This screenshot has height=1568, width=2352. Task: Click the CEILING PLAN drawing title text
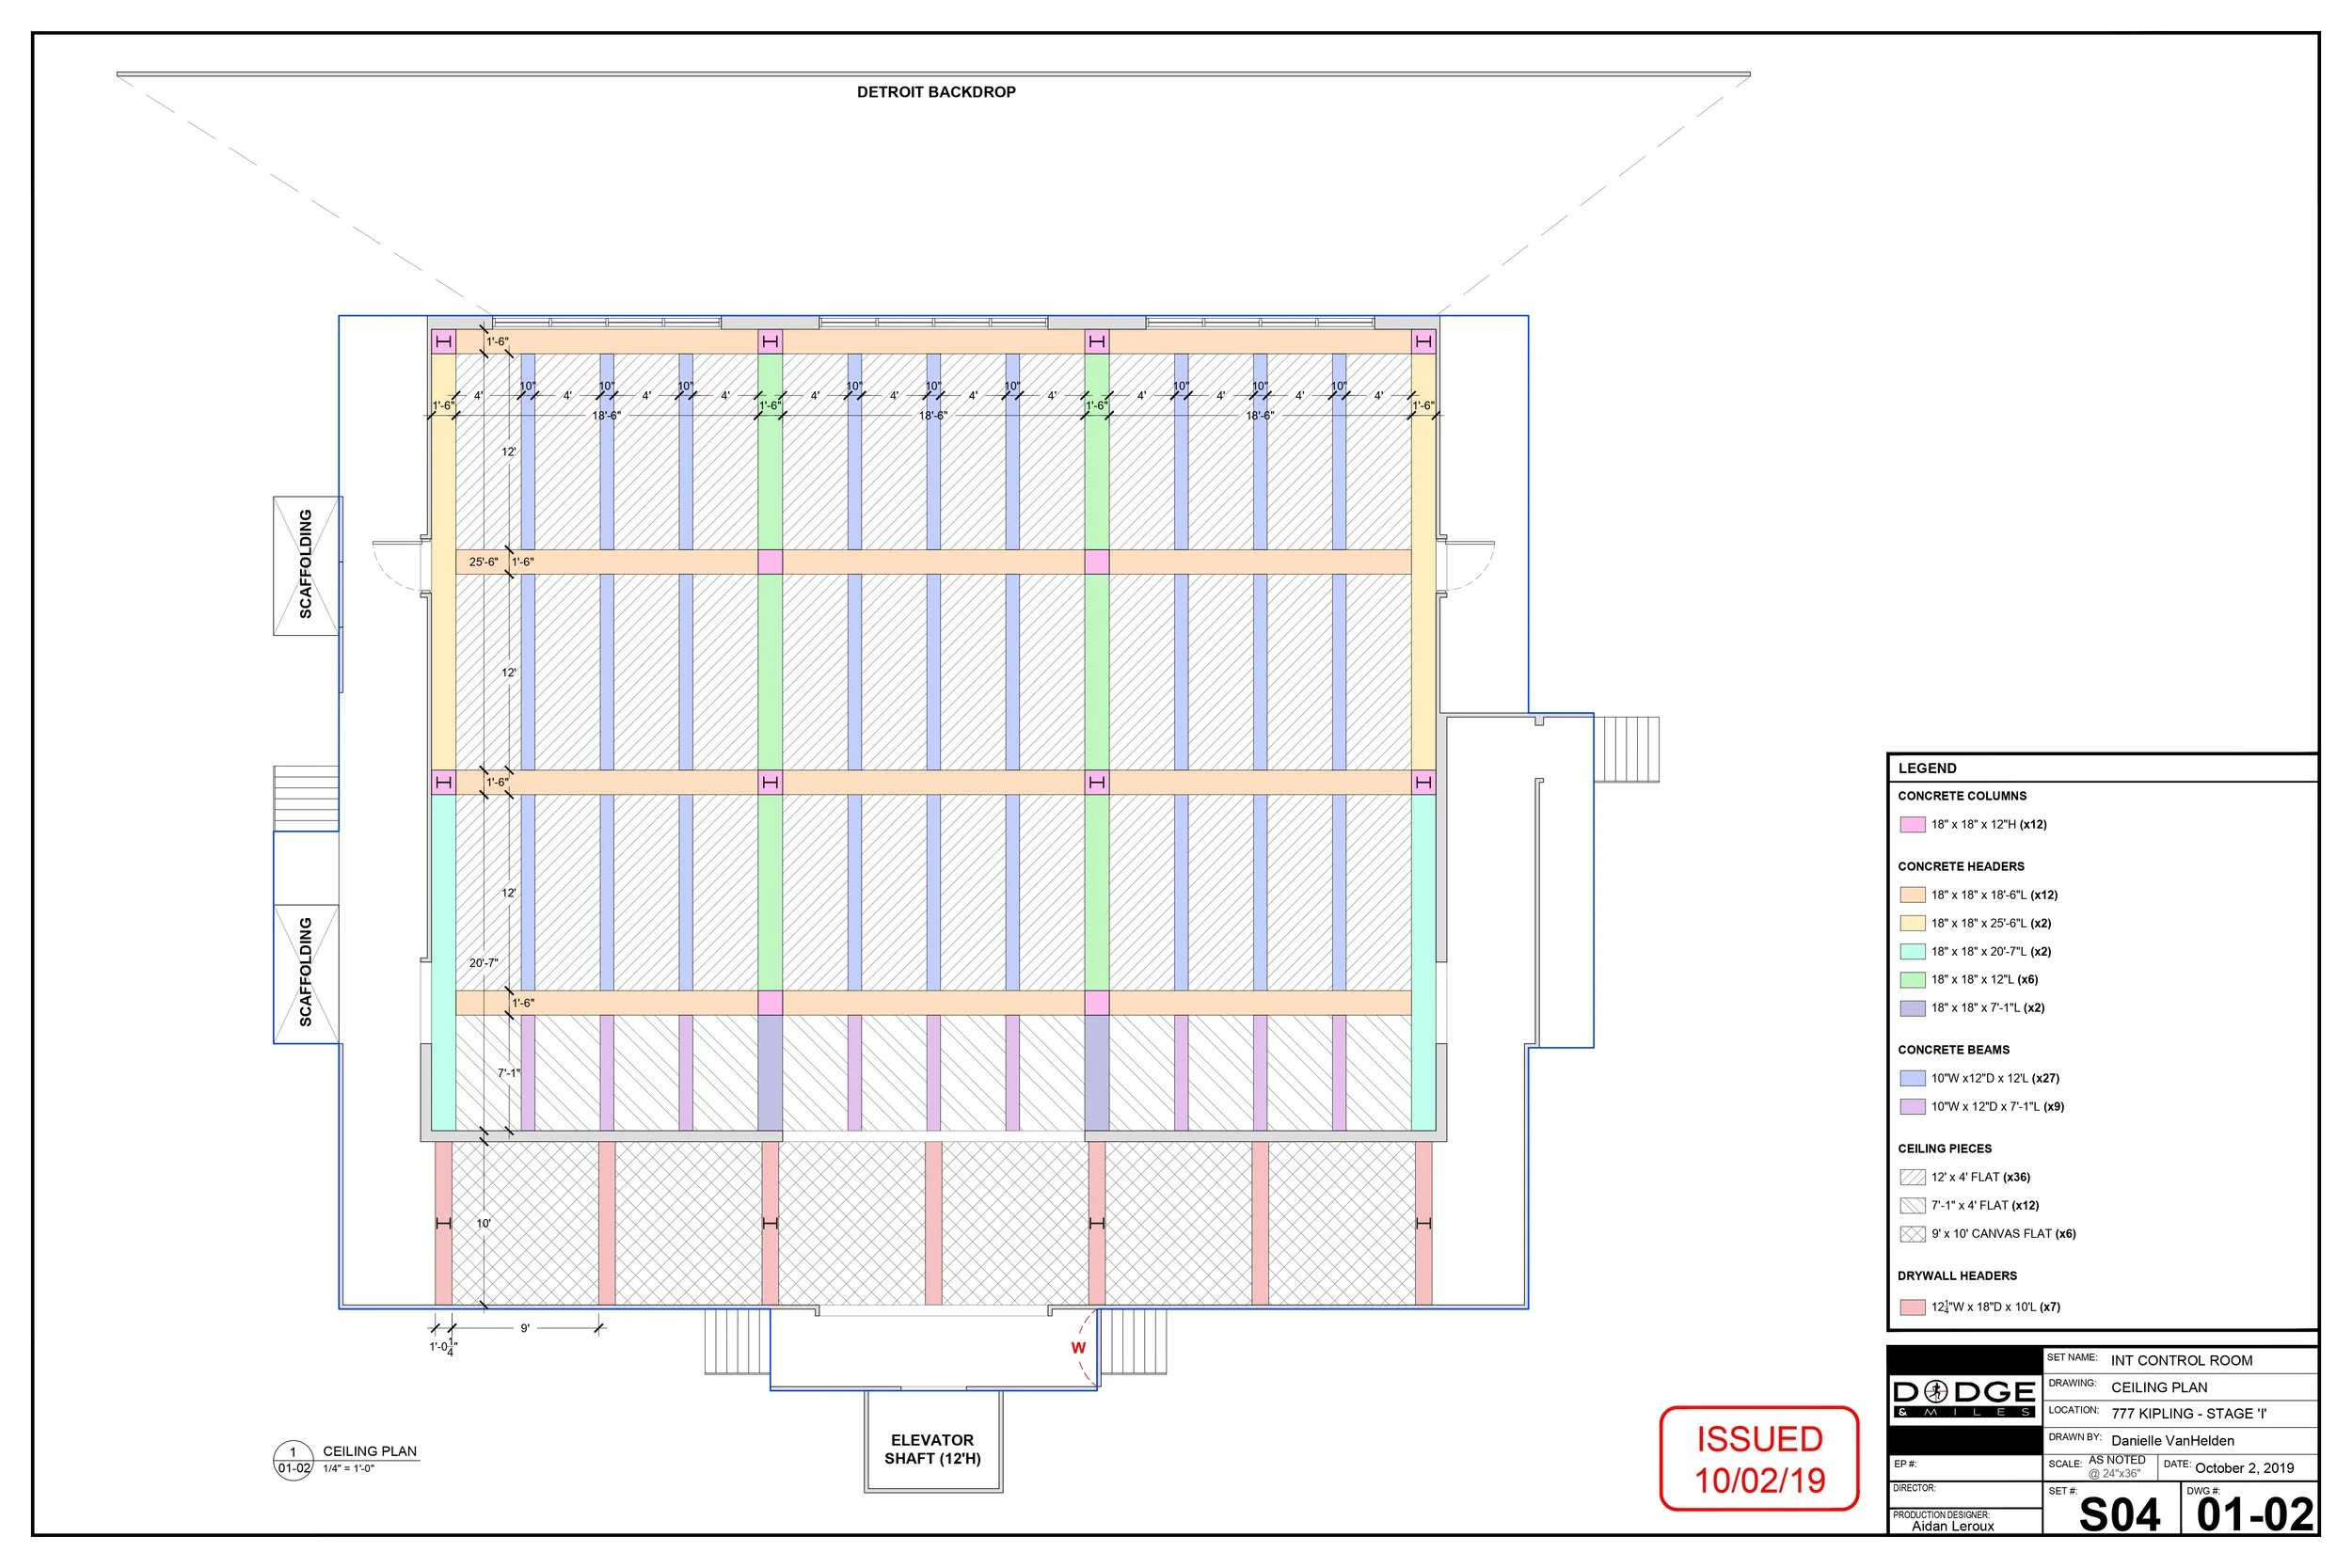coord(369,1451)
